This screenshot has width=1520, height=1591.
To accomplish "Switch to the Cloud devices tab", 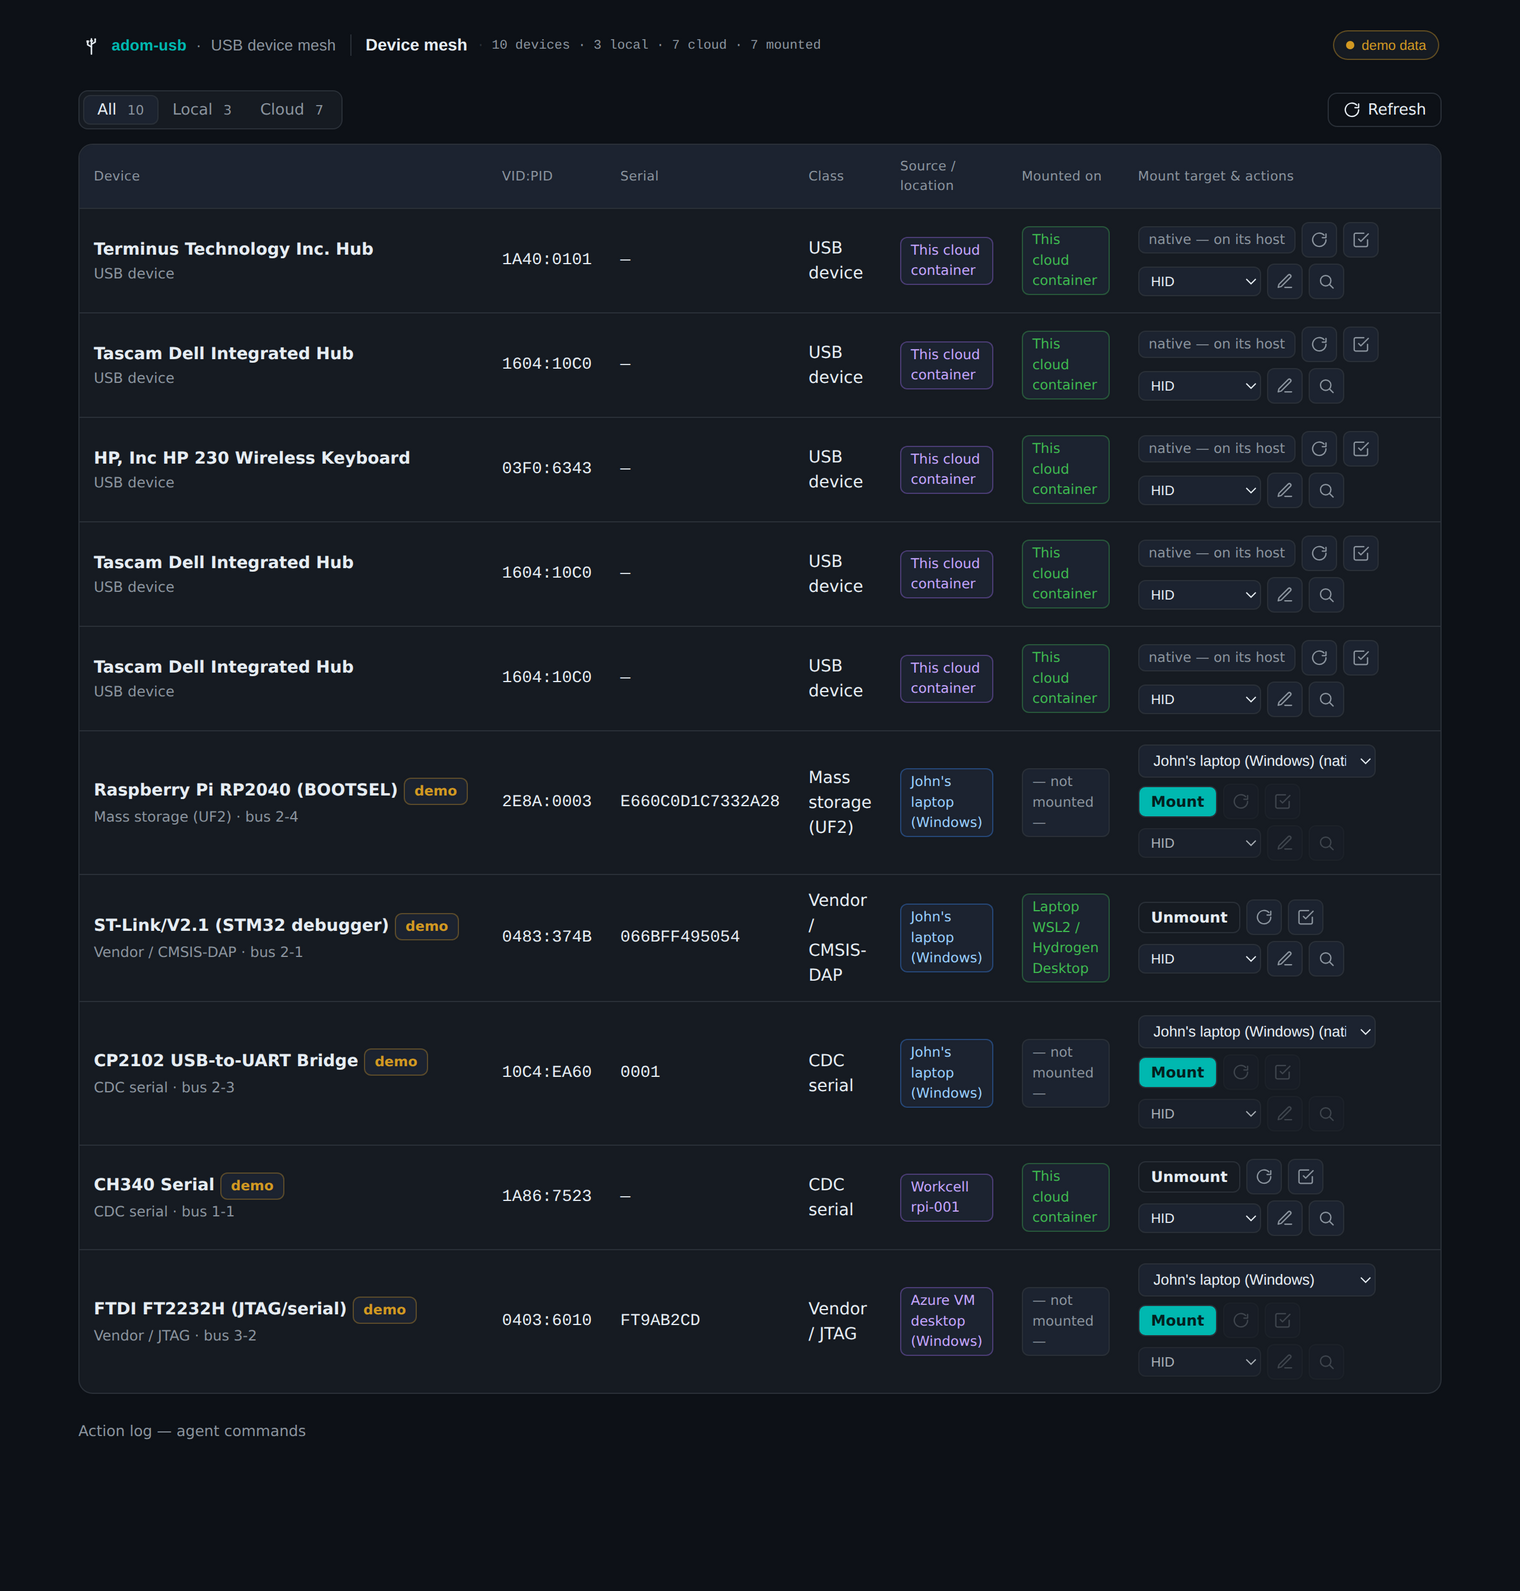I will coord(291,110).
